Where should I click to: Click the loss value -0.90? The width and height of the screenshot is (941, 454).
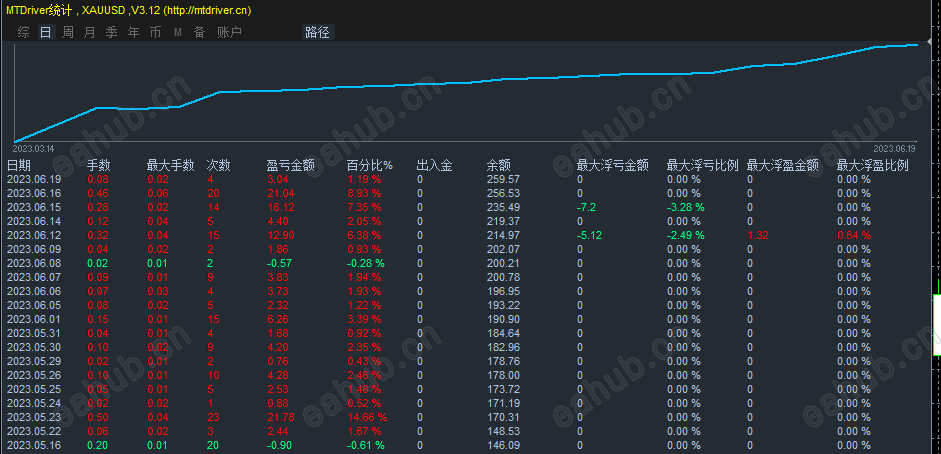279,445
